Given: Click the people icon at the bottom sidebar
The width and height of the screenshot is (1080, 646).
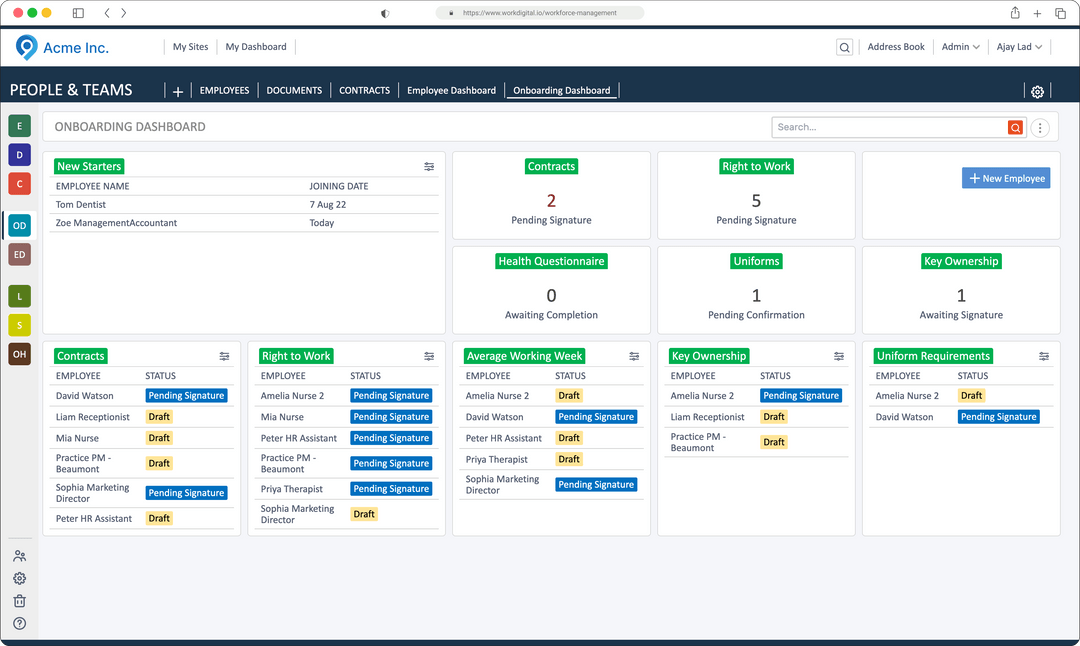Looking at the screenshot, I should coord(19,555).
